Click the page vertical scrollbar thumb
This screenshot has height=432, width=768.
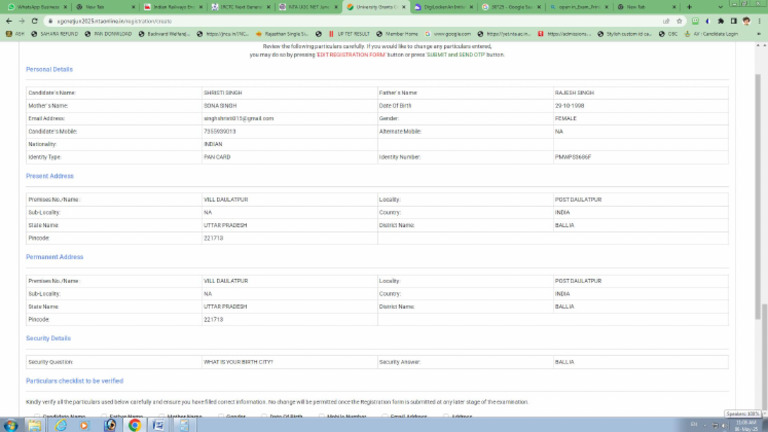[758, 196]
